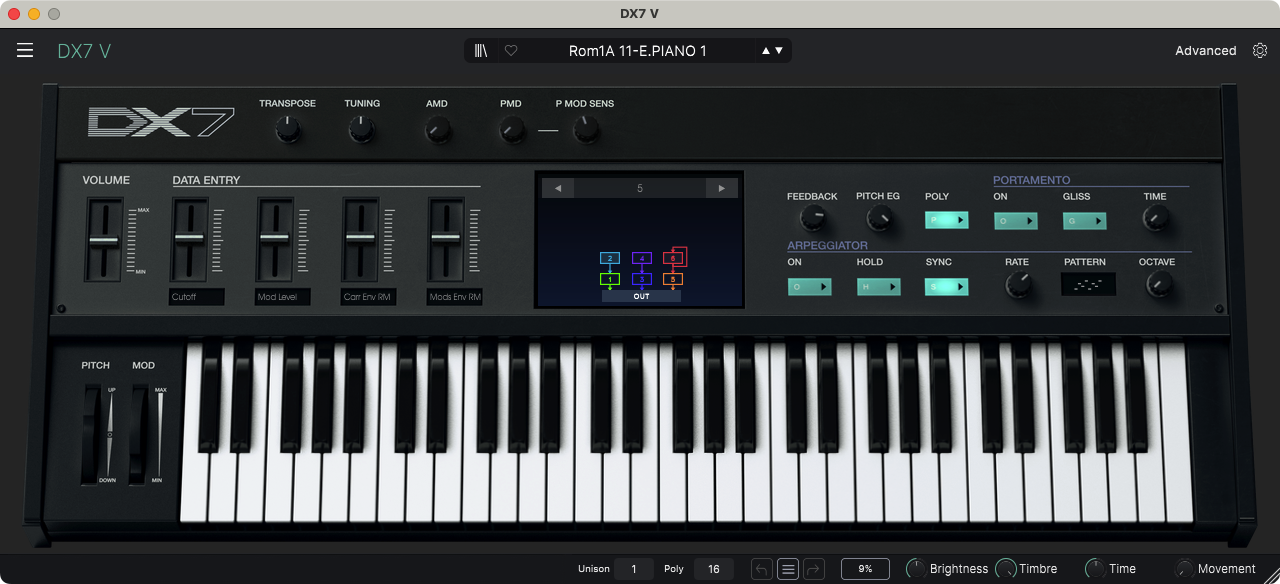This screenshot has height=584, width=1280.
Task: Toggle the Arpeggiator HOLD switch
Action: pyautogui.click(x=878, y=287)
